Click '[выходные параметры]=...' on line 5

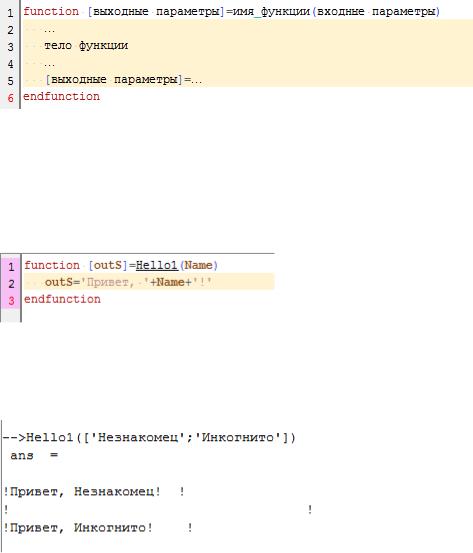coord(123,79)
